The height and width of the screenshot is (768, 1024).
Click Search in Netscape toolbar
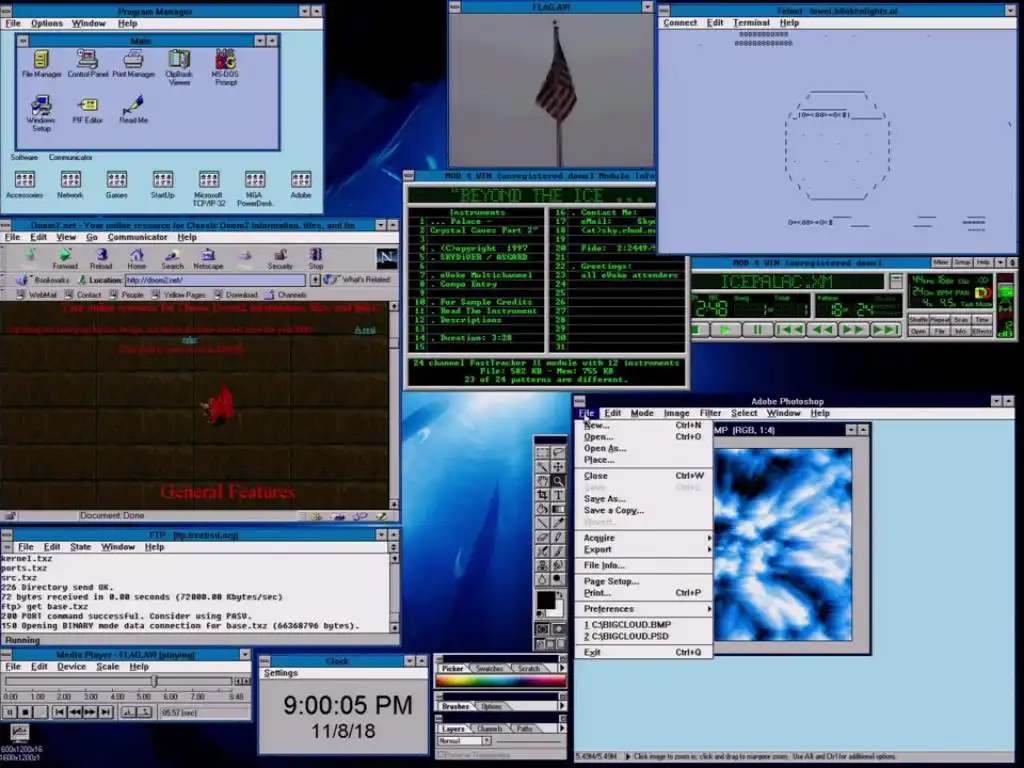pos(172,259)
